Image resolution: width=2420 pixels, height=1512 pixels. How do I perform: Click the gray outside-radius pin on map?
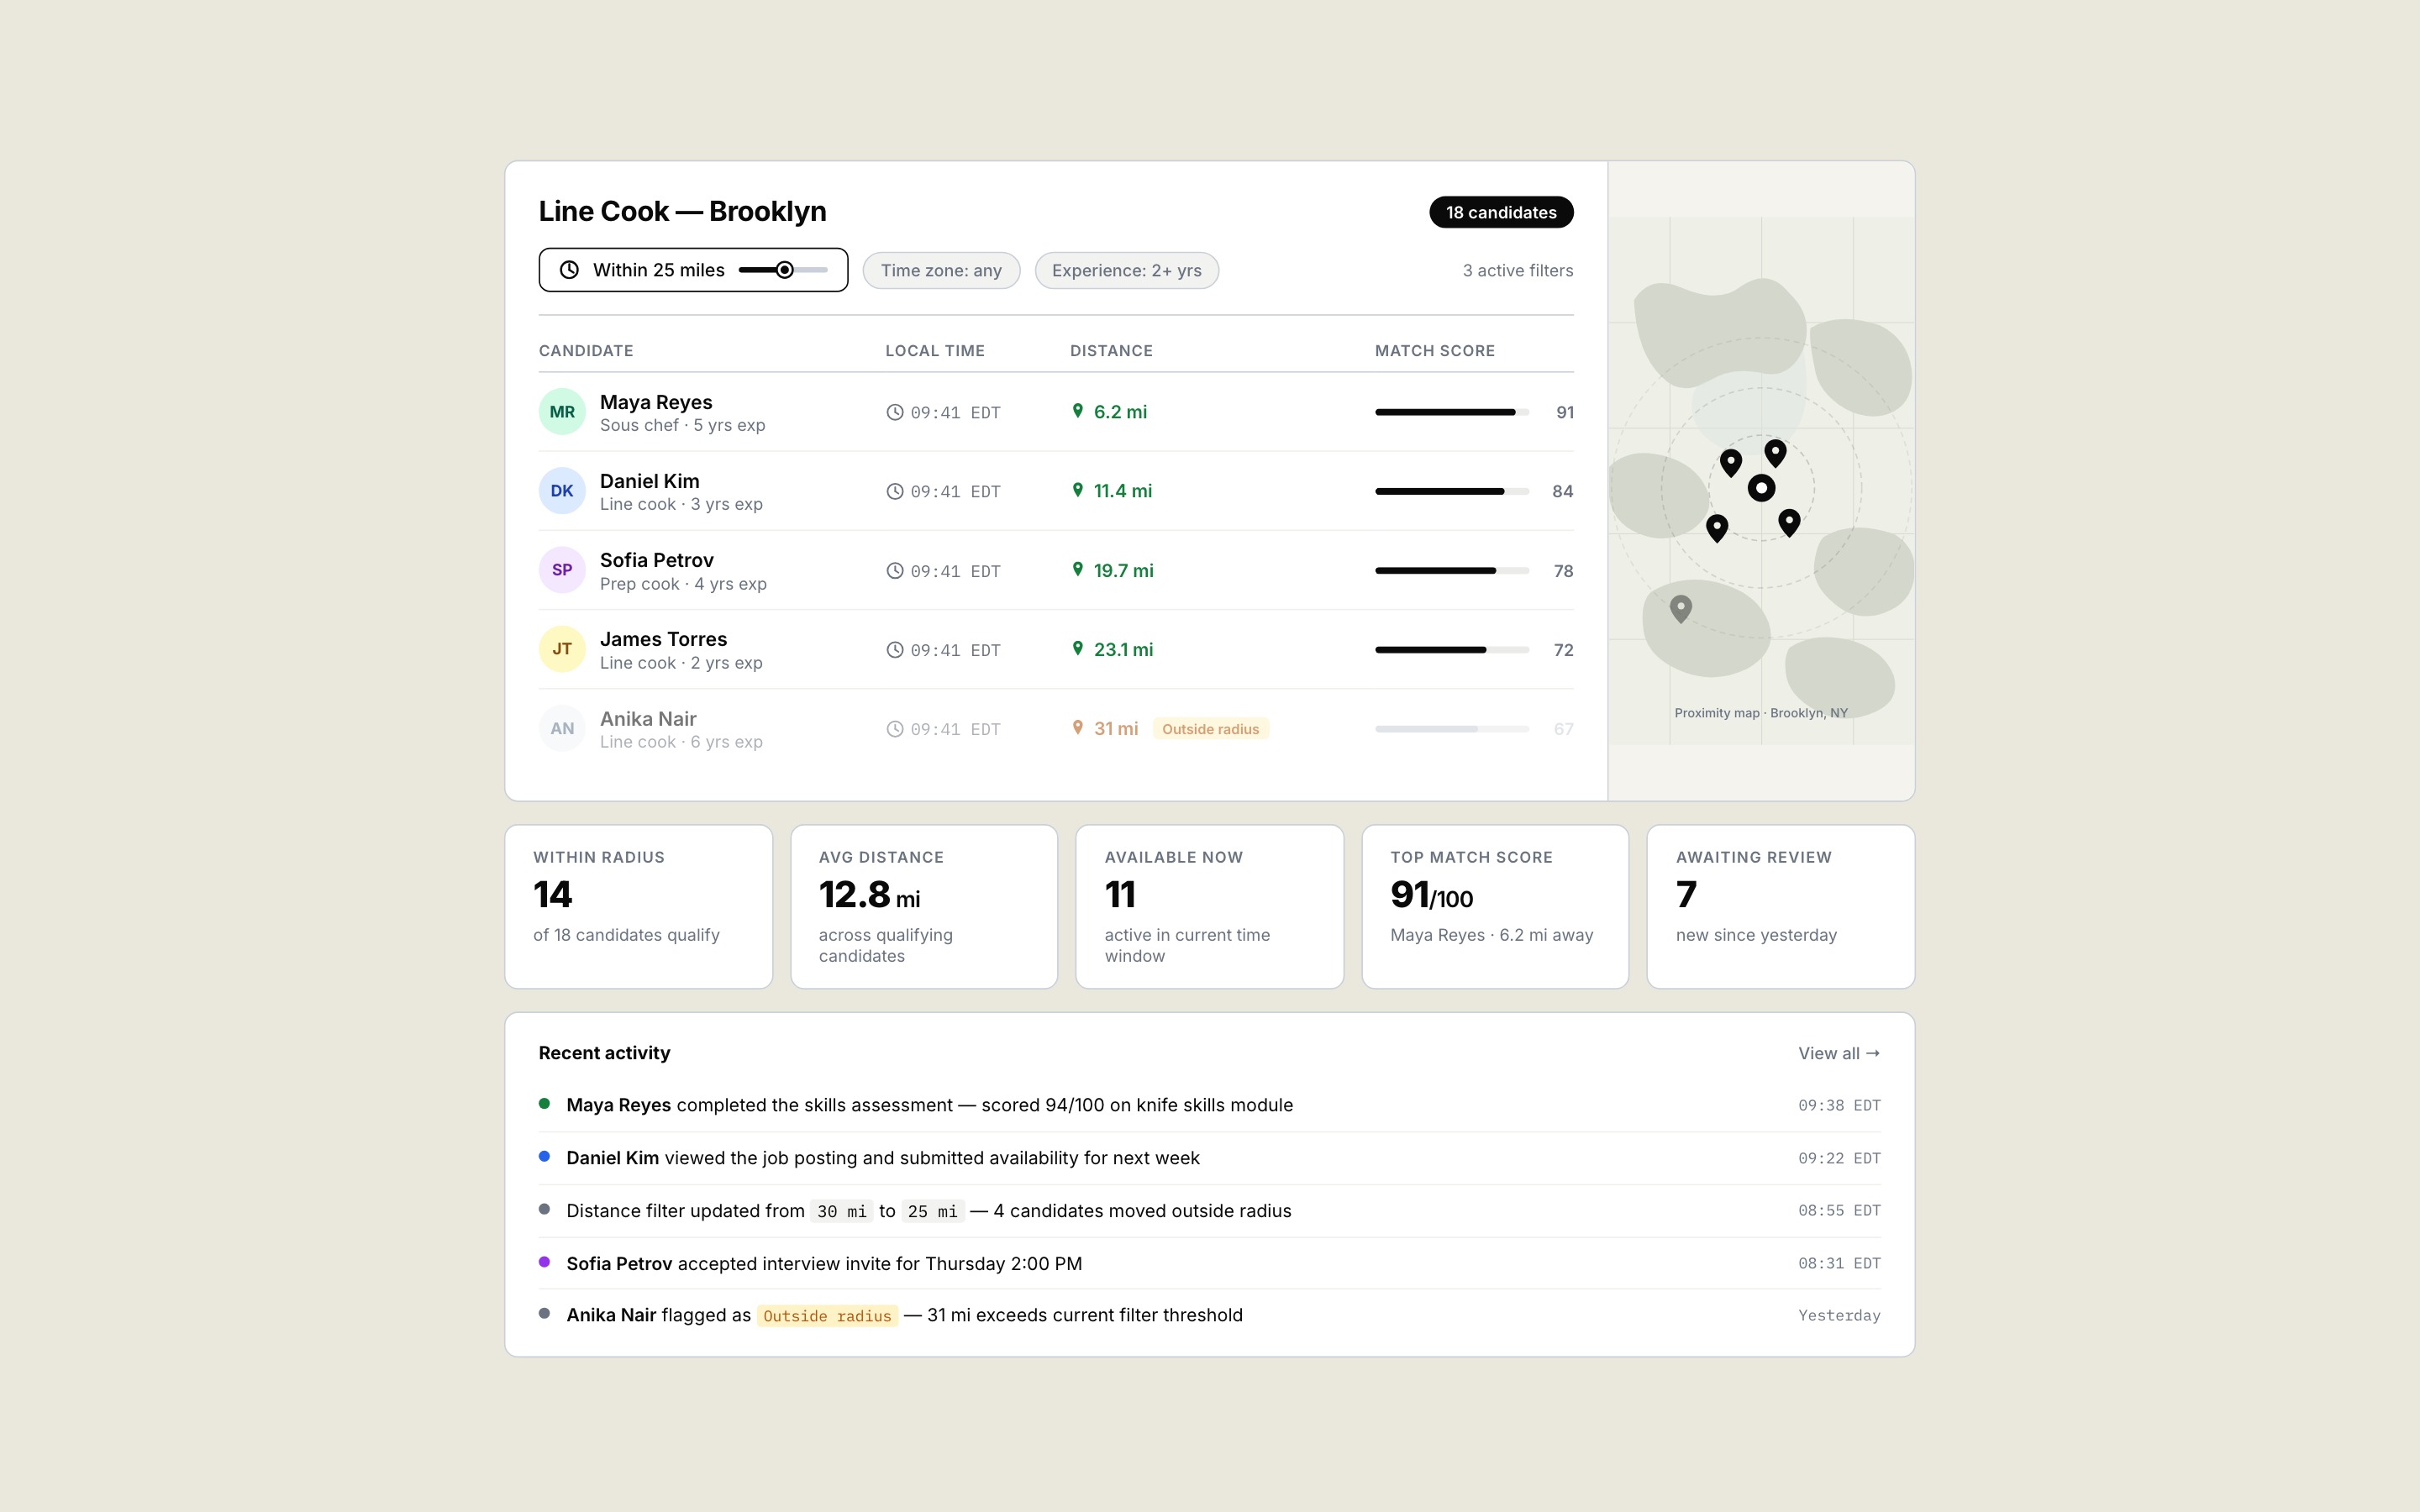point(1681,608)
